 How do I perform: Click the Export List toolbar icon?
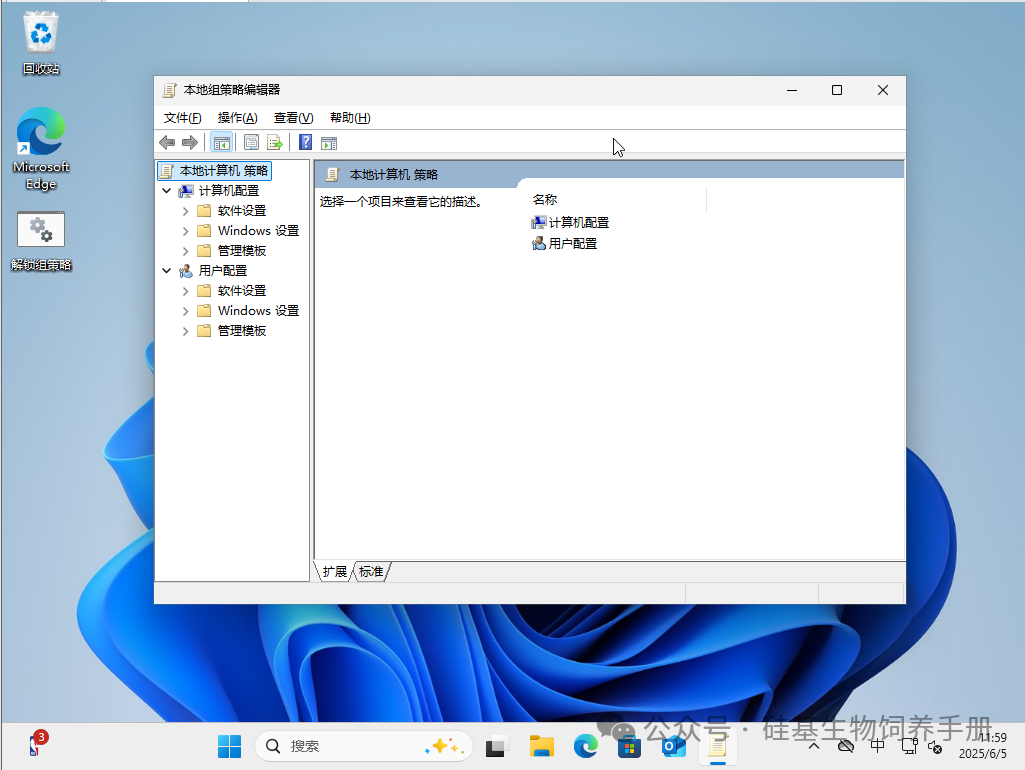point(274,143)
